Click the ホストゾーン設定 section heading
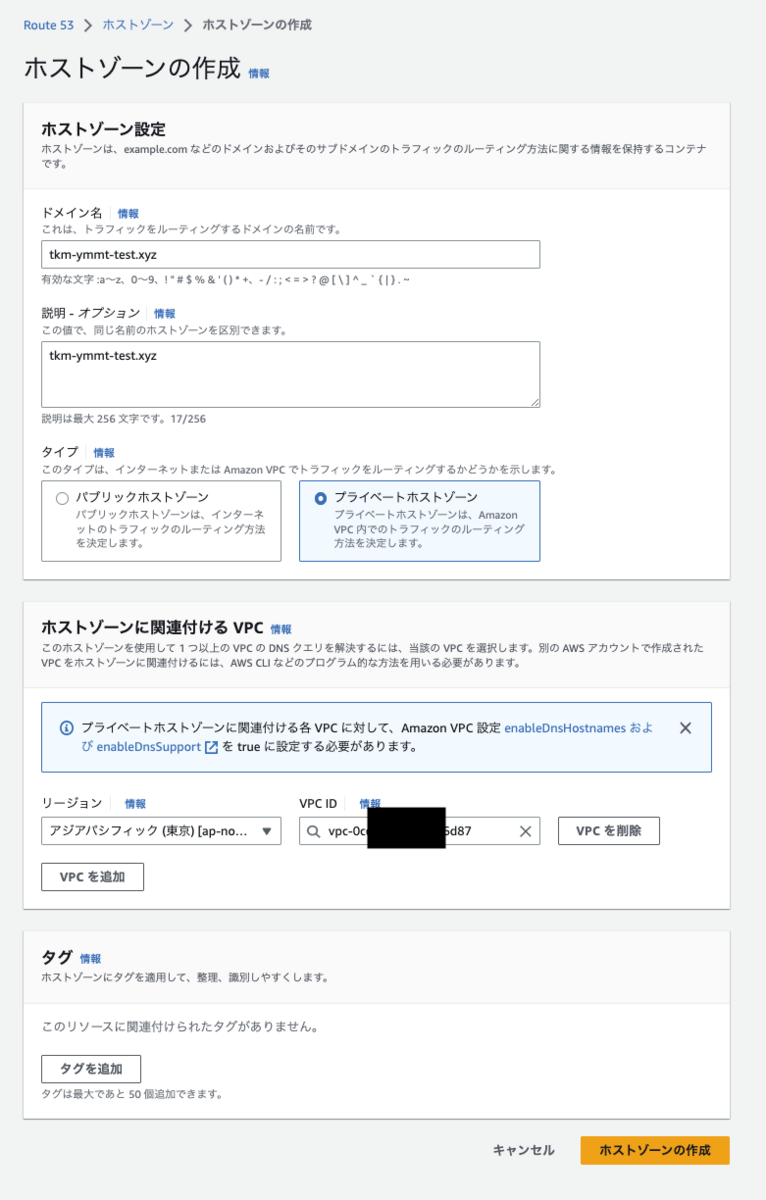 click(103, 129)
